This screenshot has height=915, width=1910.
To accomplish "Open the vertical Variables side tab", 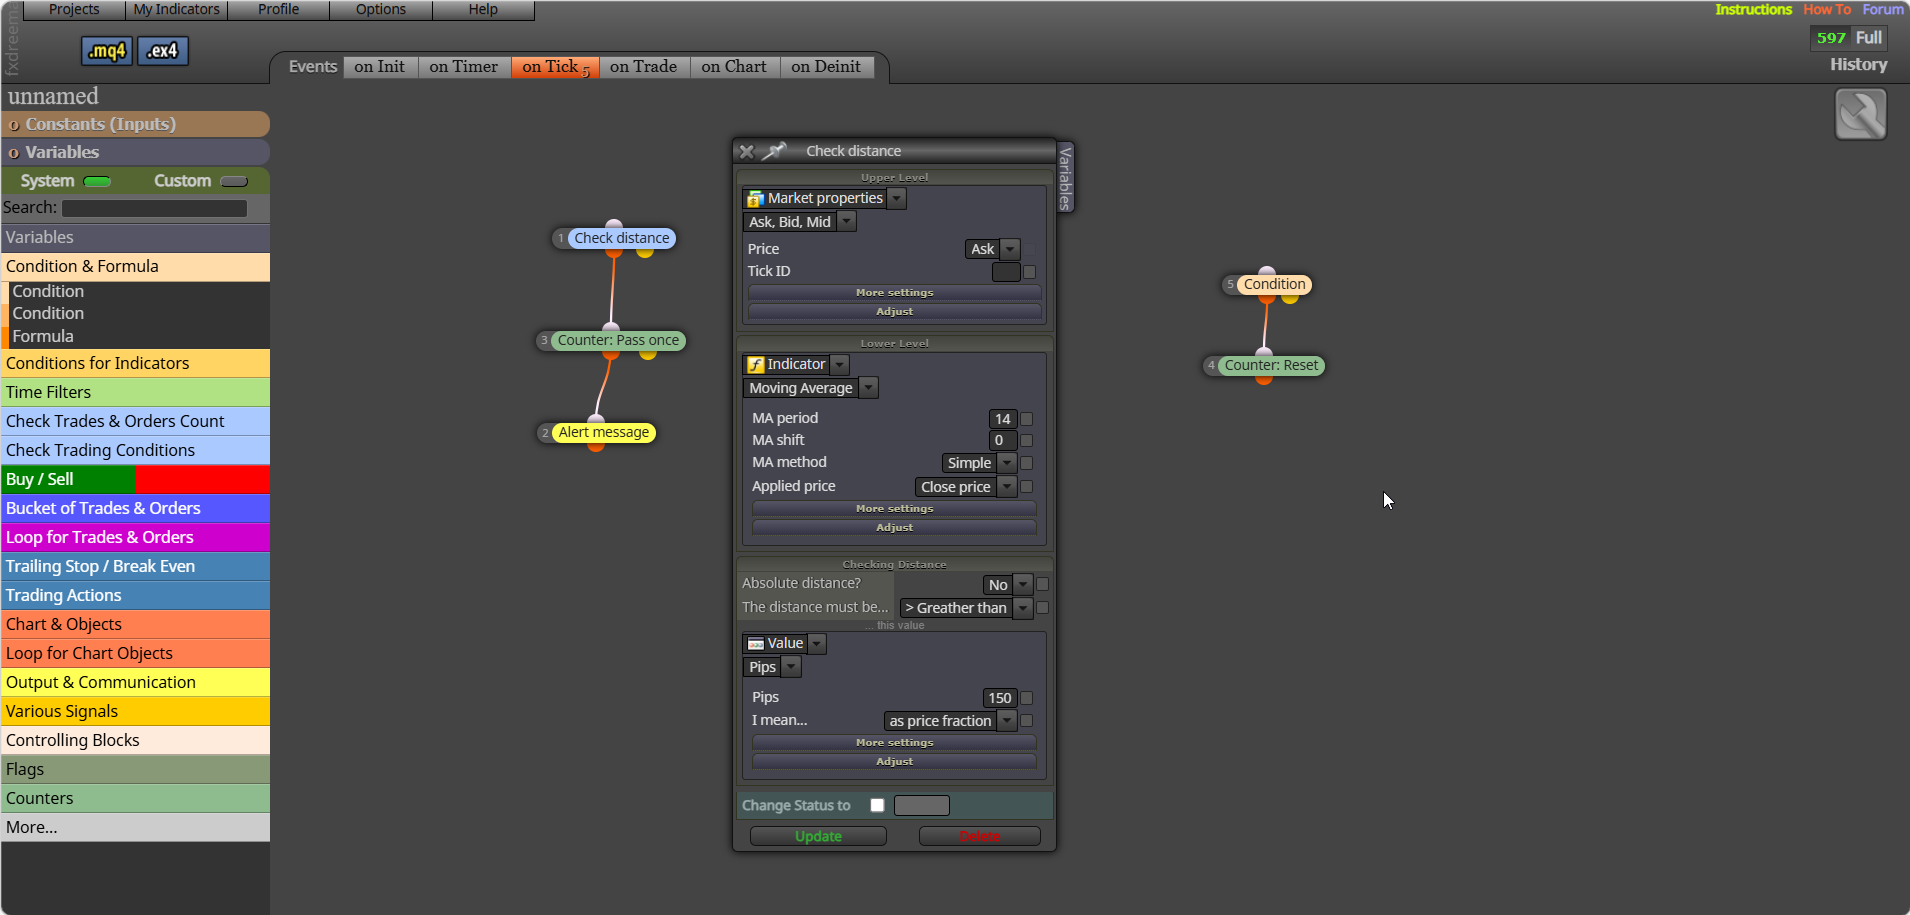I will click(x=1065, y=177).
